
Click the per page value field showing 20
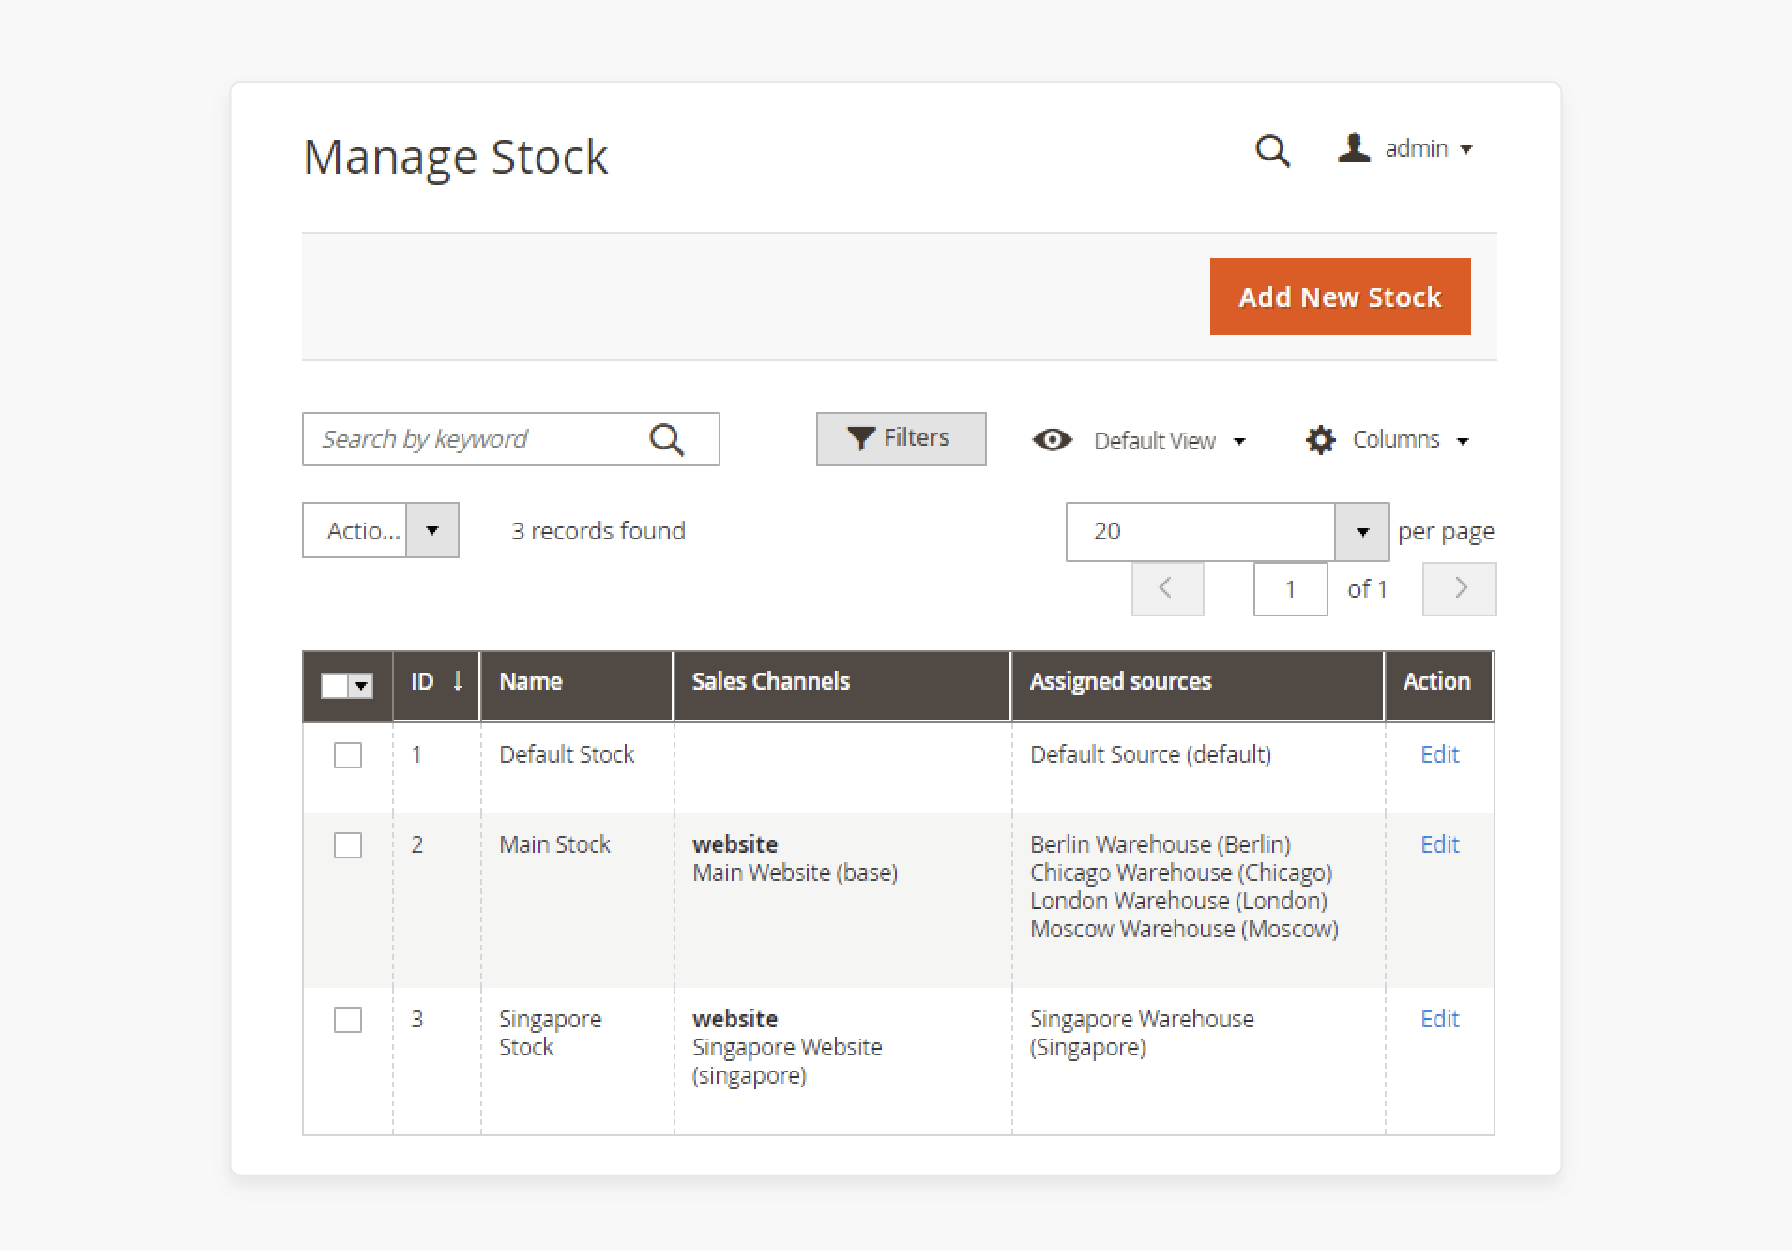coord(1201,531)
